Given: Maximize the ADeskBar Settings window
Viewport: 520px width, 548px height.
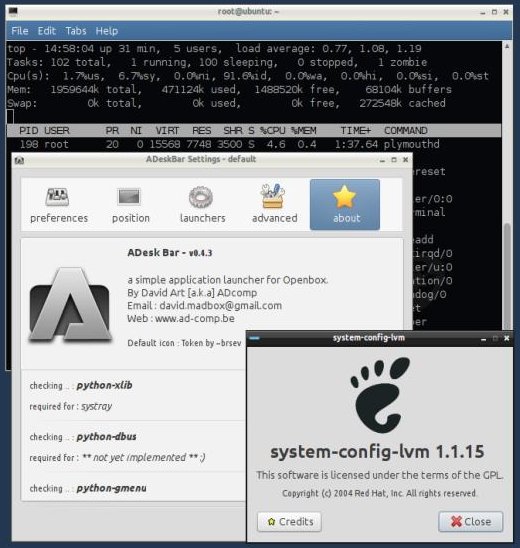Looking at the screenshot, I should 394,160.
